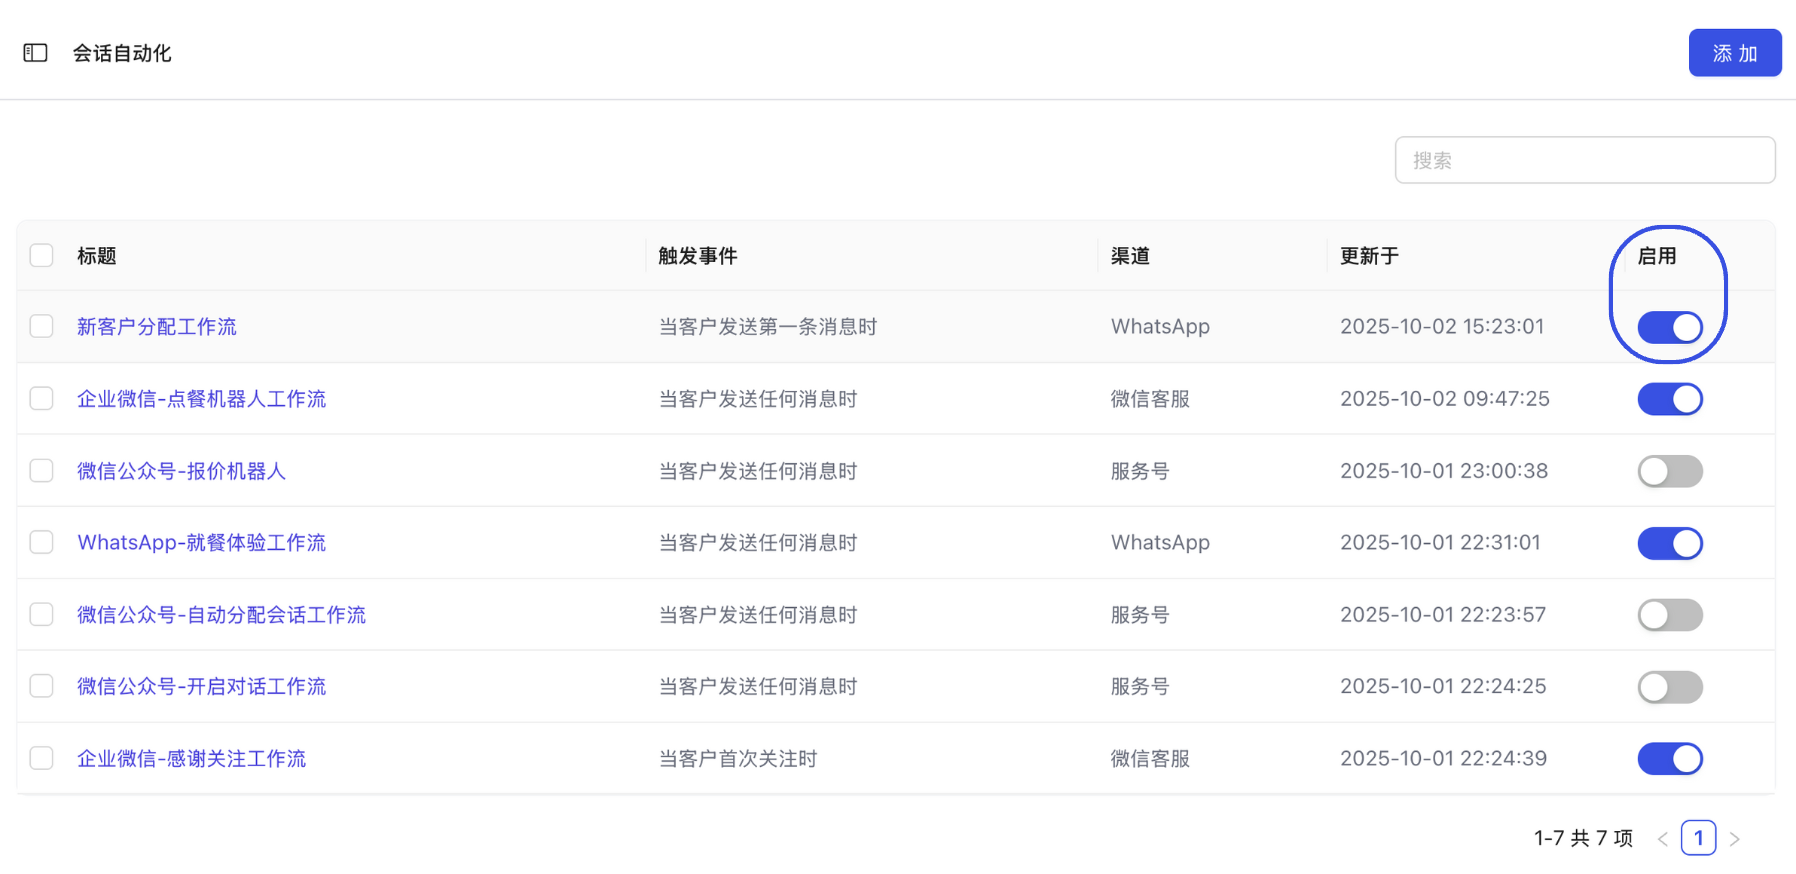Check the 微信公众号-开启对话工作流 row checkbox
This screenshot has width=1796, height=874.
[x=41, y=686]
